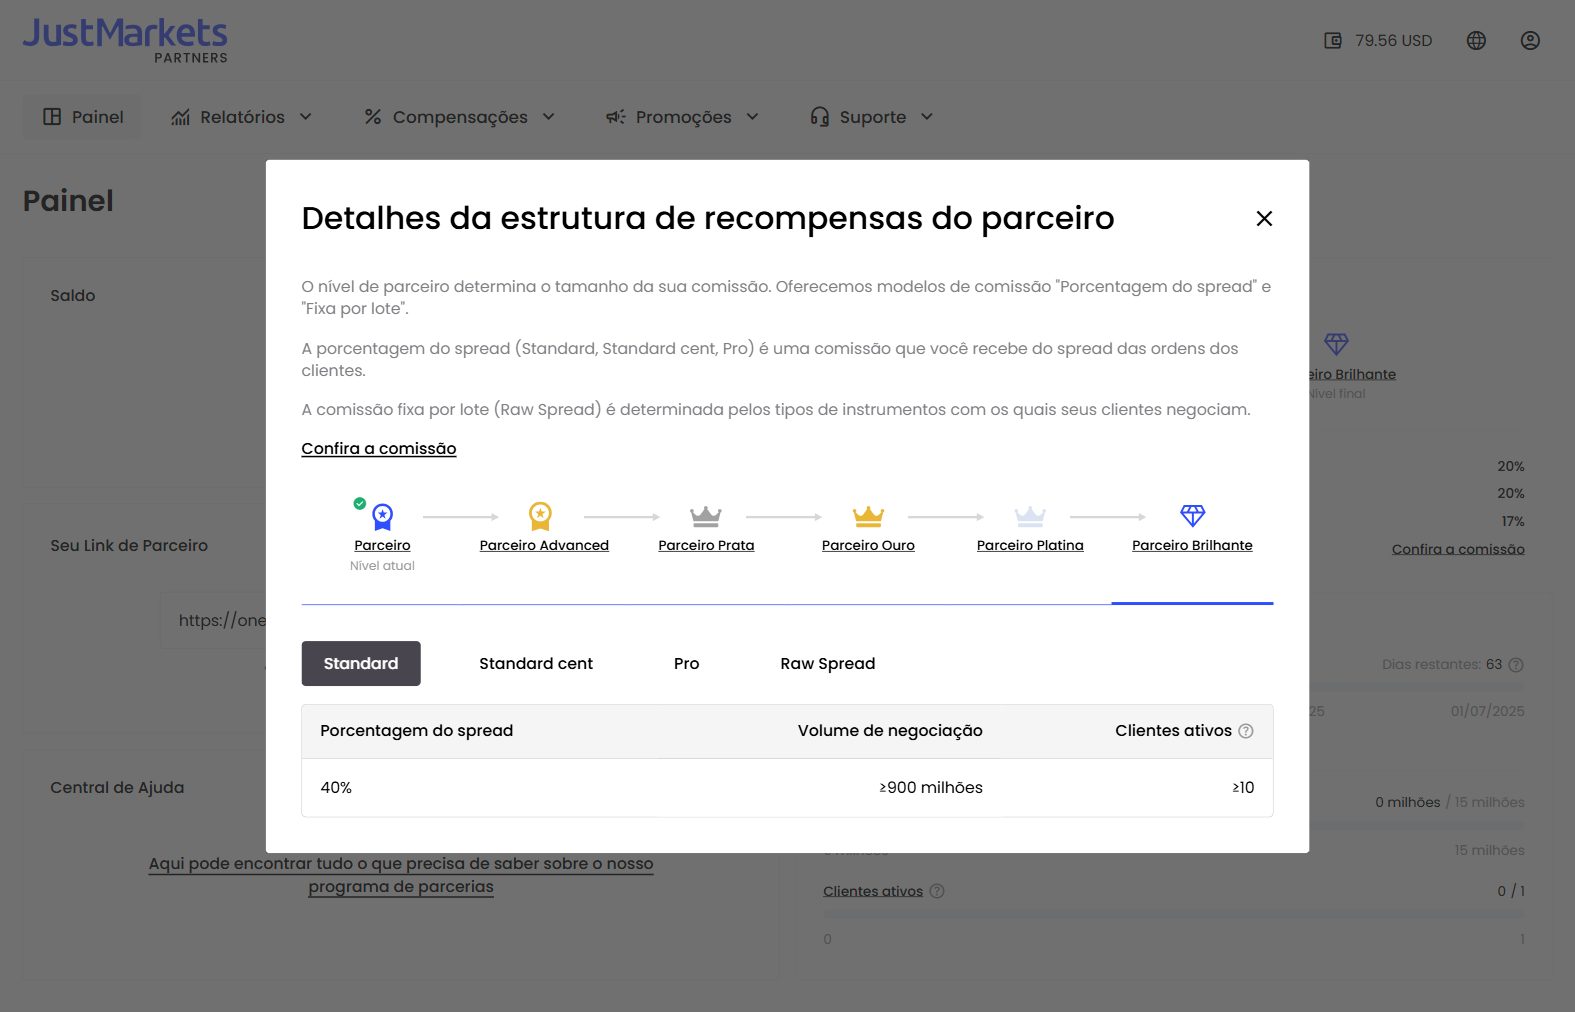
Task: Click the Relatórios chart icon
Action: pyautogui.click(x=180, y=117)
